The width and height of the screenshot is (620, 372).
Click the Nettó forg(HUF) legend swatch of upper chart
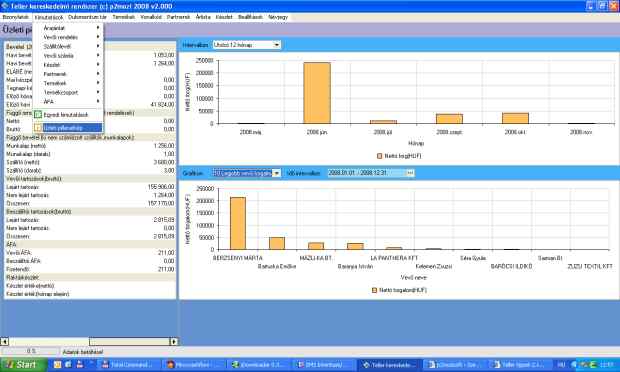380,156
